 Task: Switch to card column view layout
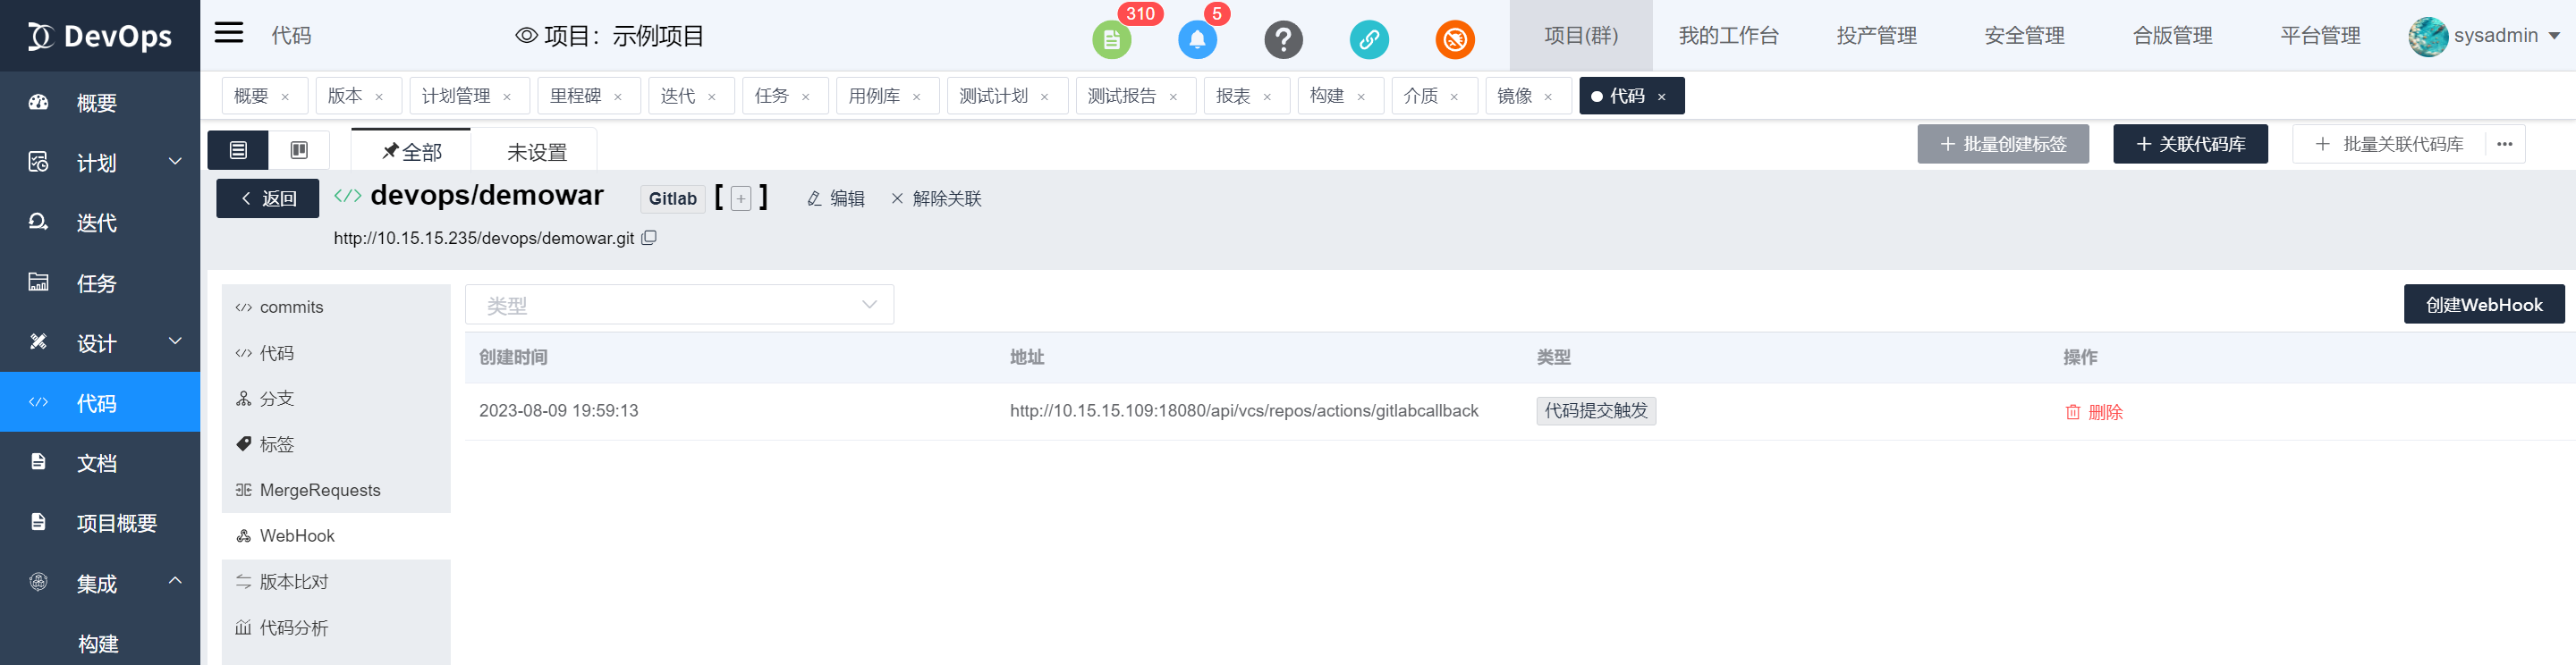pyautogui.click(x=299, y=150)
